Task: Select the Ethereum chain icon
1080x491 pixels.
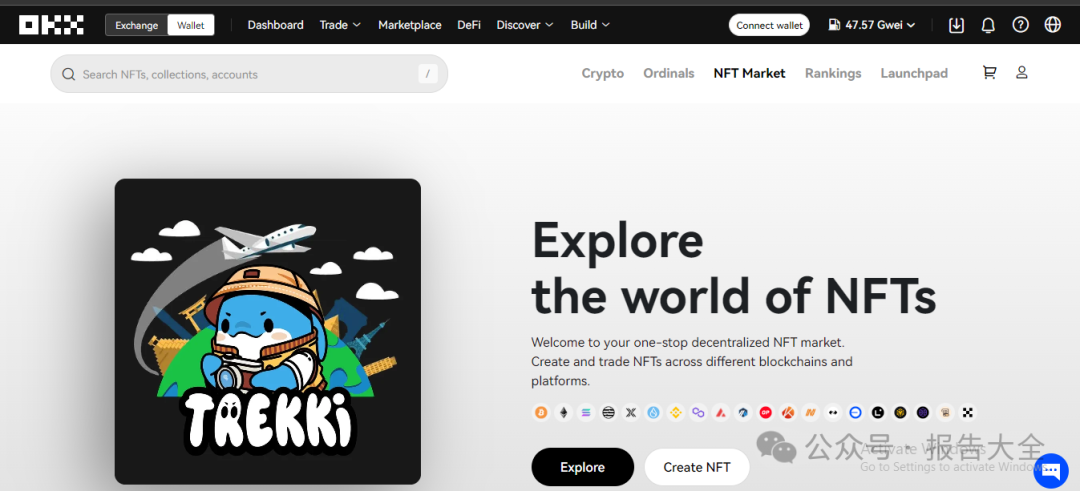Action: tap(563, 412)
